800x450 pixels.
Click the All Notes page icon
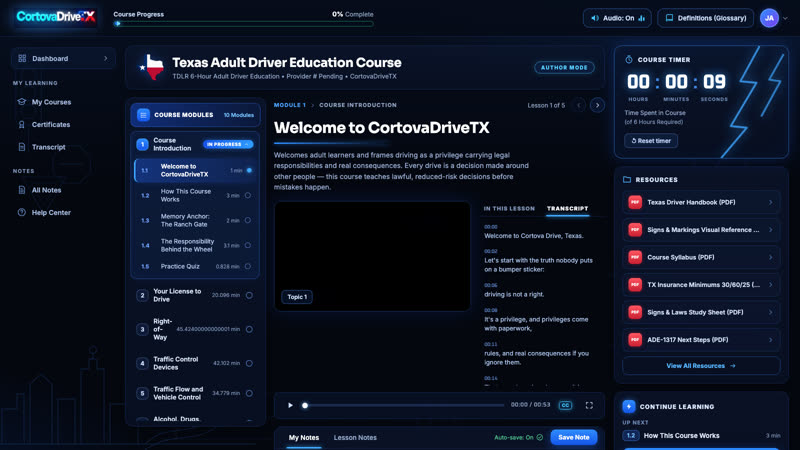(x=21, y=190)
